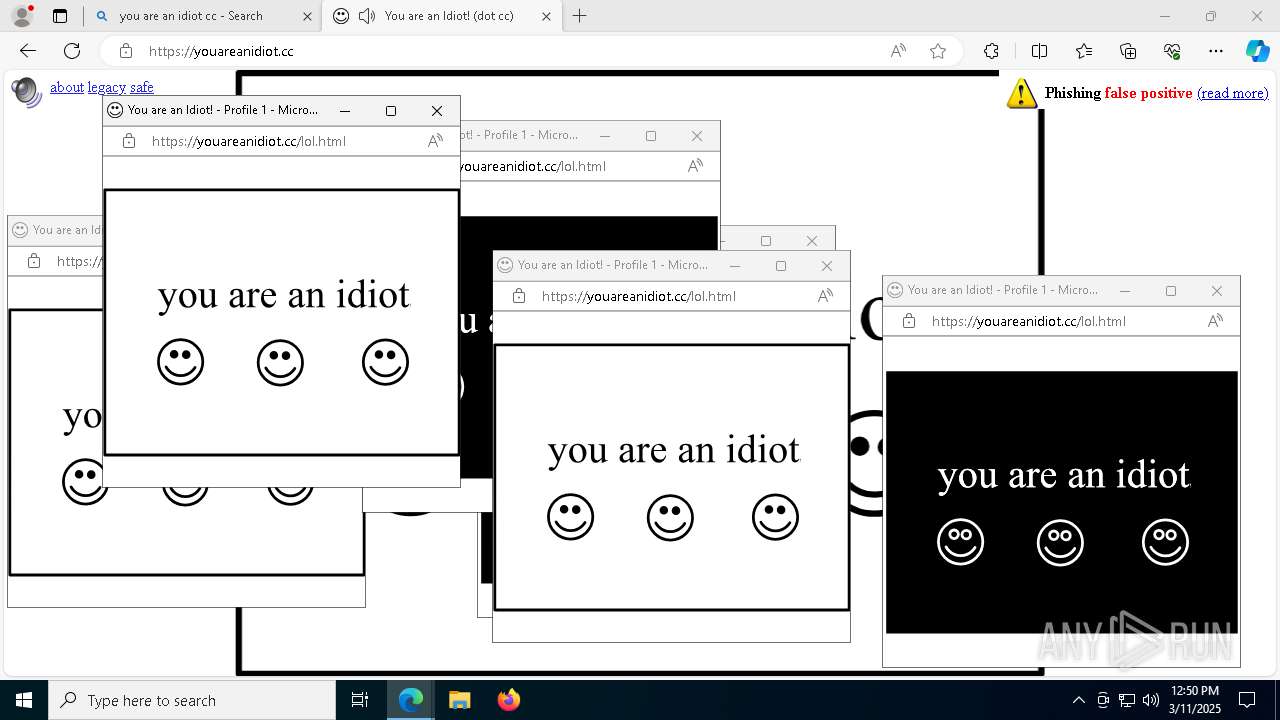Image resolution: width=1280 pixels, height=720 pixels.
Task: Go back with the back arrow
Action: pyautogui.click(x=28, y=51)
